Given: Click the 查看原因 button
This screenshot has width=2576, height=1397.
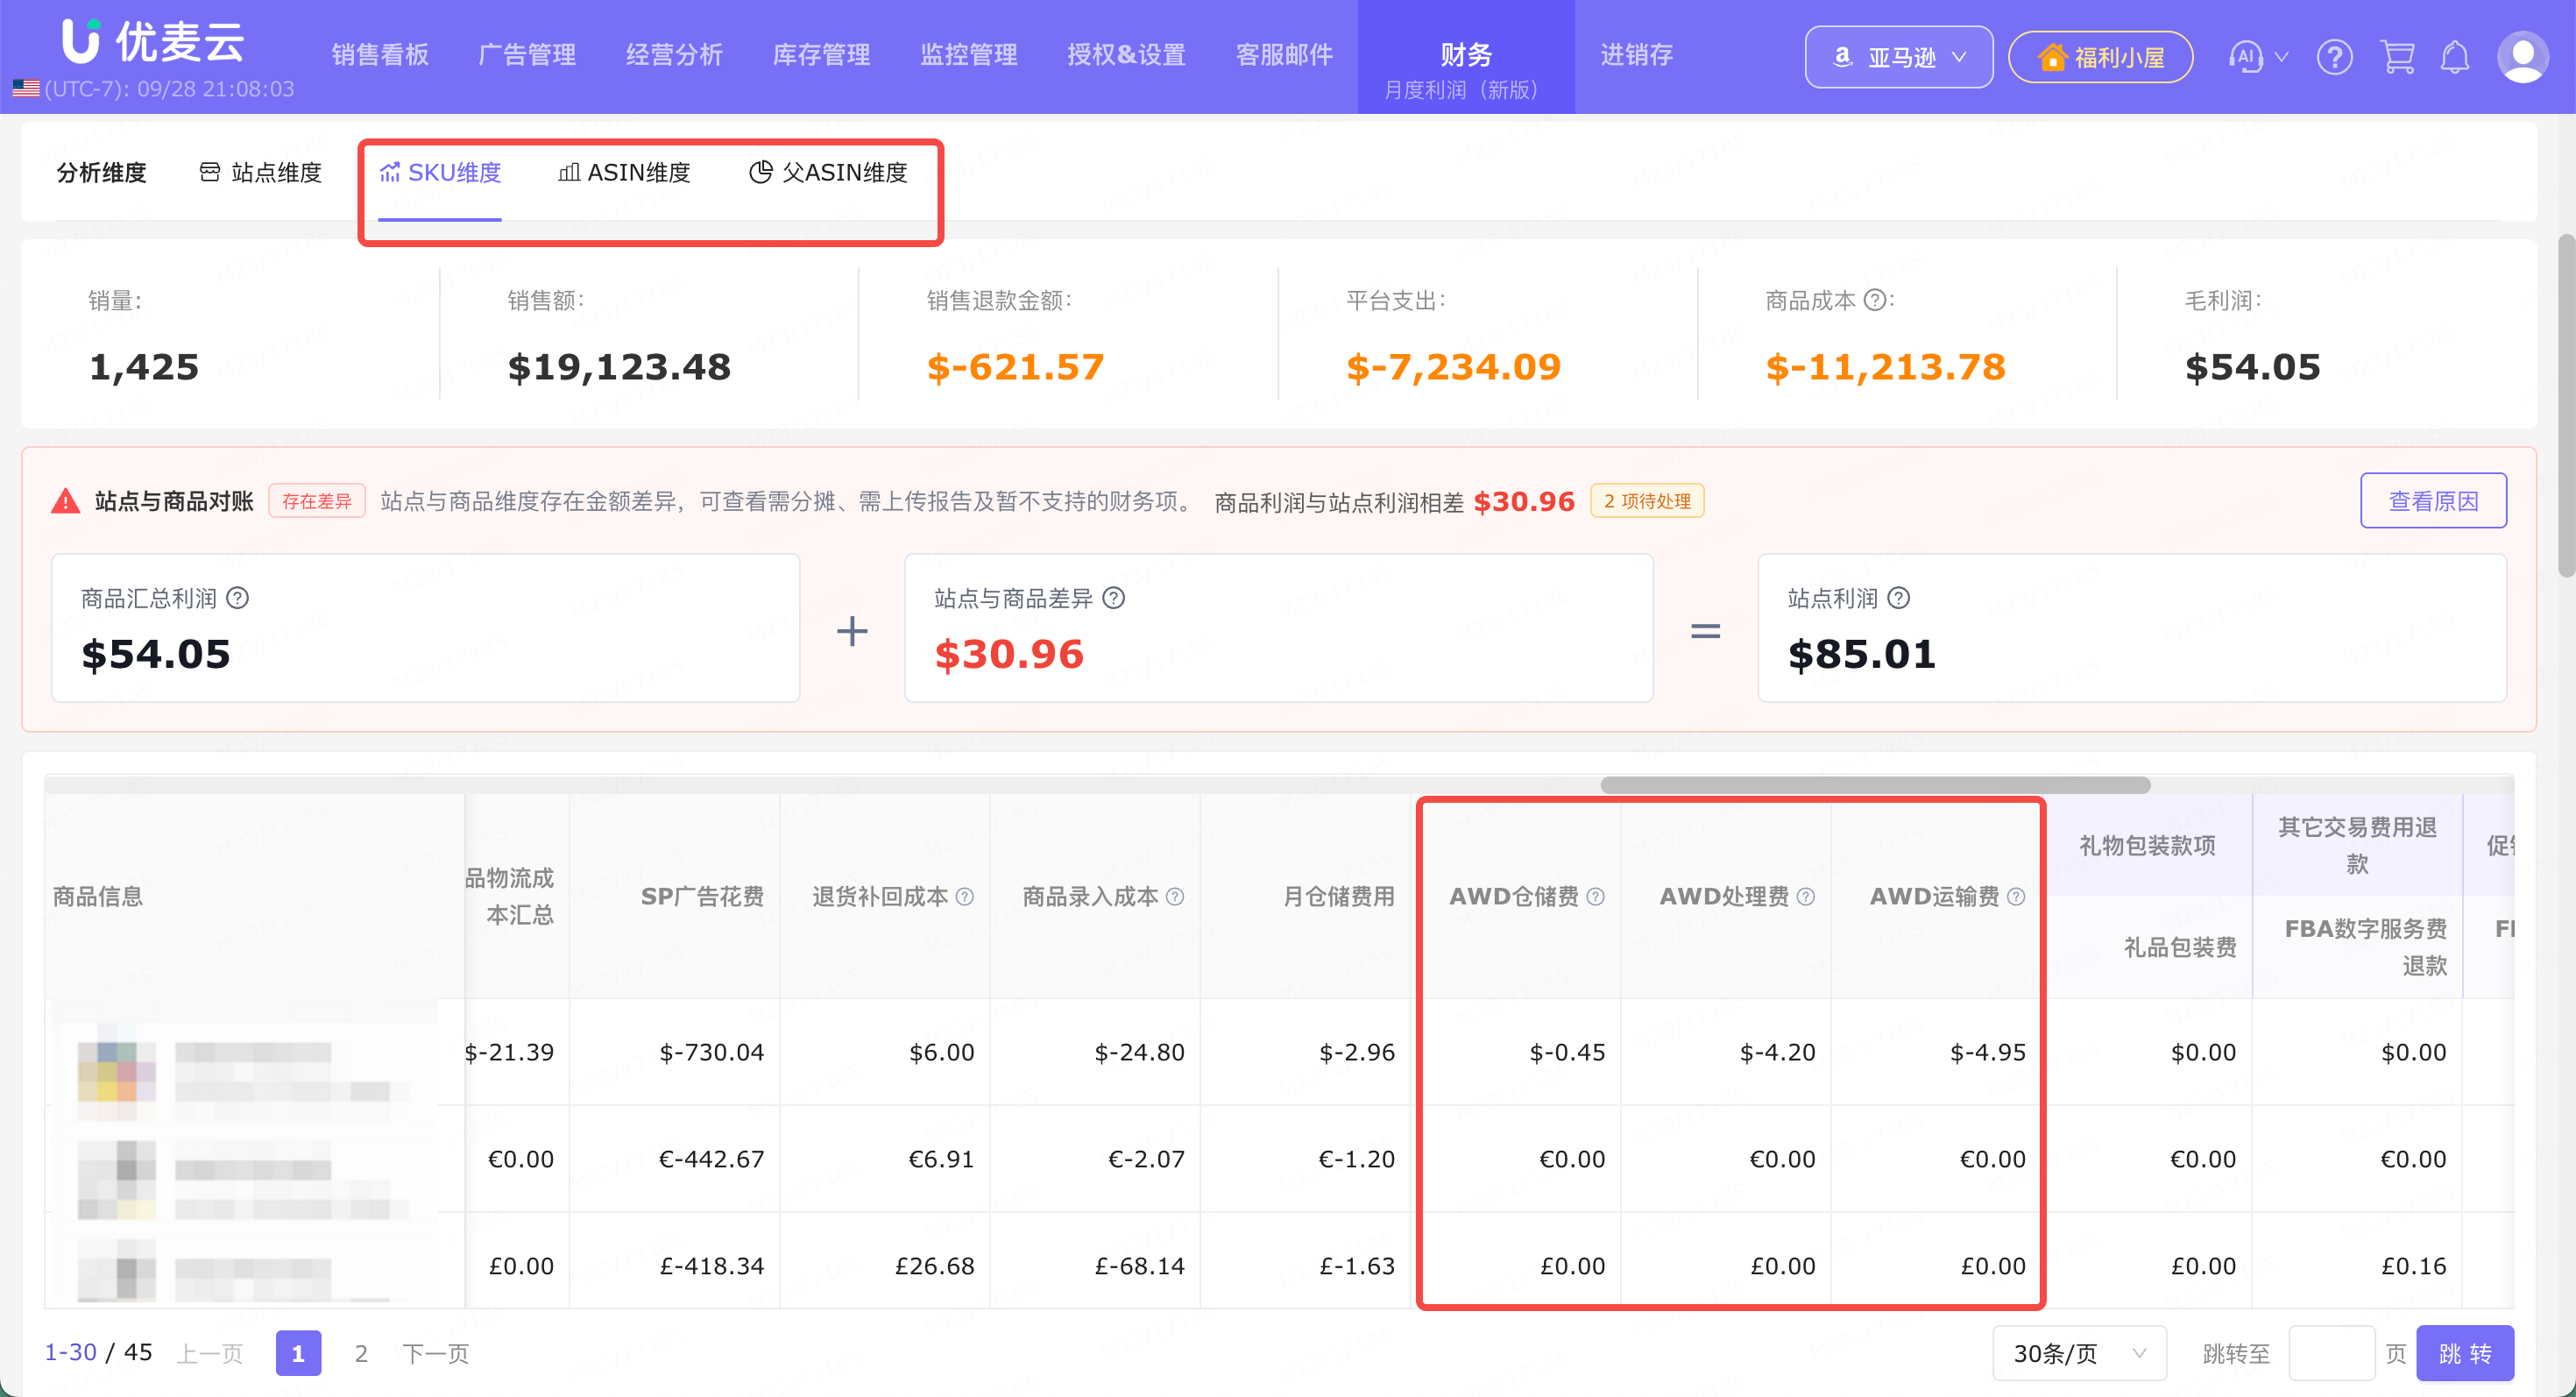Looking at the screenshot, I should 2433,501.
